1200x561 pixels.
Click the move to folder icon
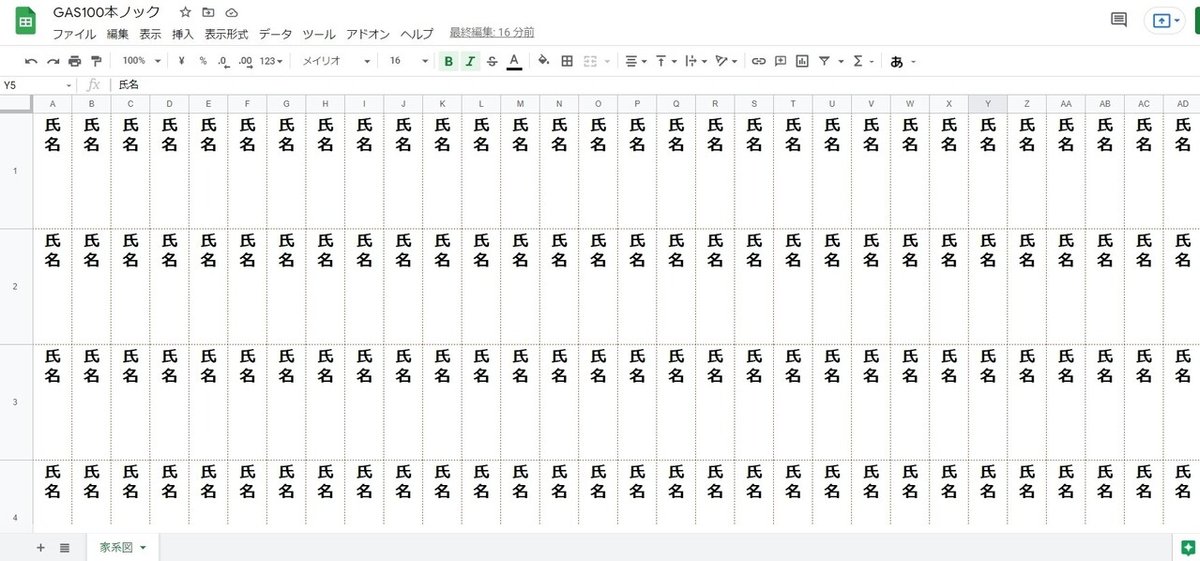click(x=208, y=12)
